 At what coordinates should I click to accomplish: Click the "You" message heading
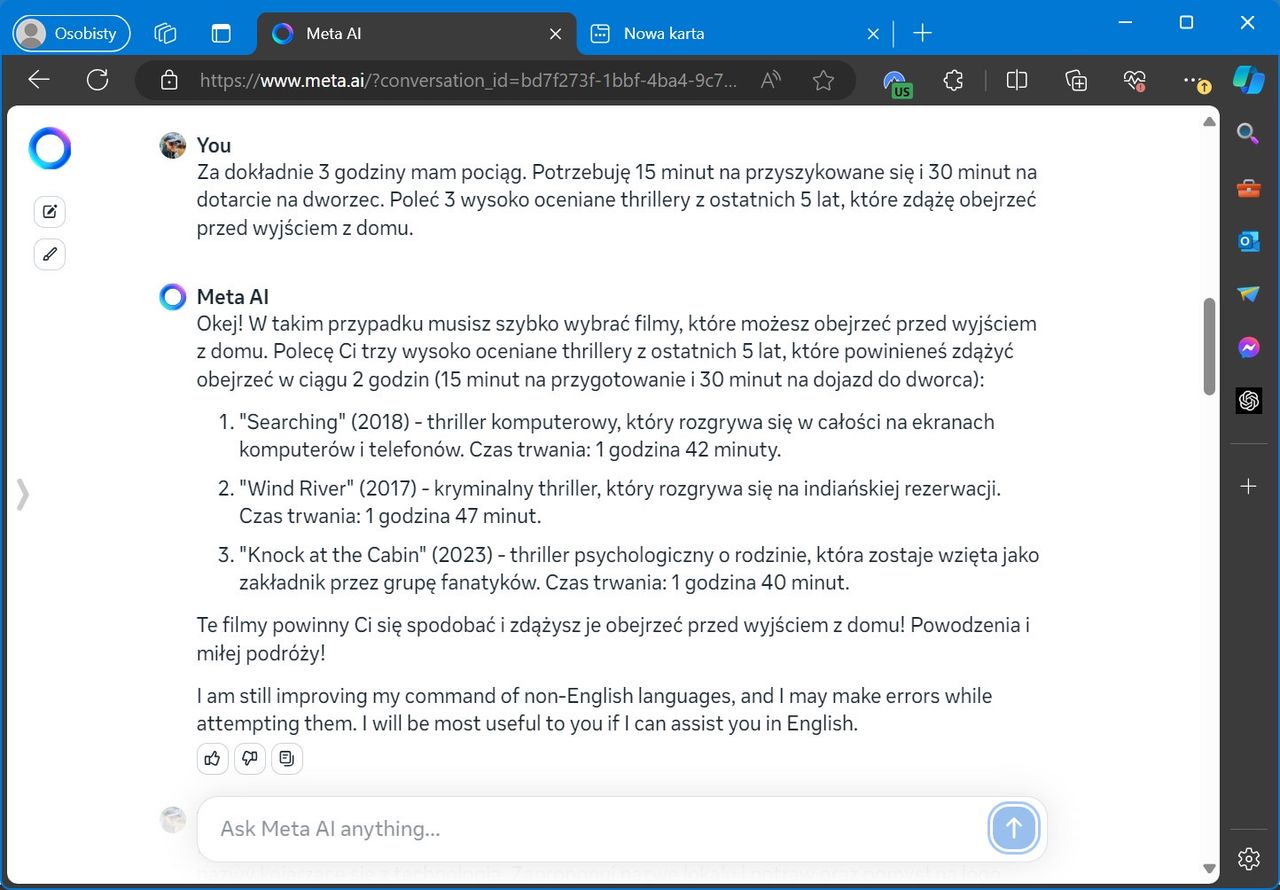click(x=214, y=145)
